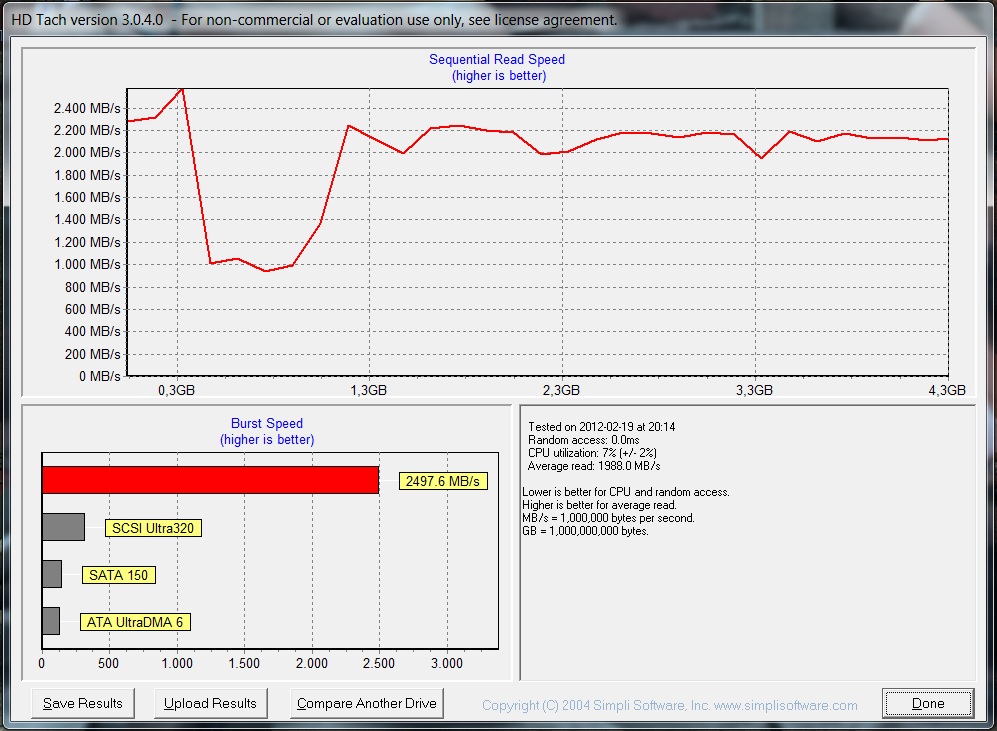Click the Done button
Screen dimensions: 997x731
928,703
